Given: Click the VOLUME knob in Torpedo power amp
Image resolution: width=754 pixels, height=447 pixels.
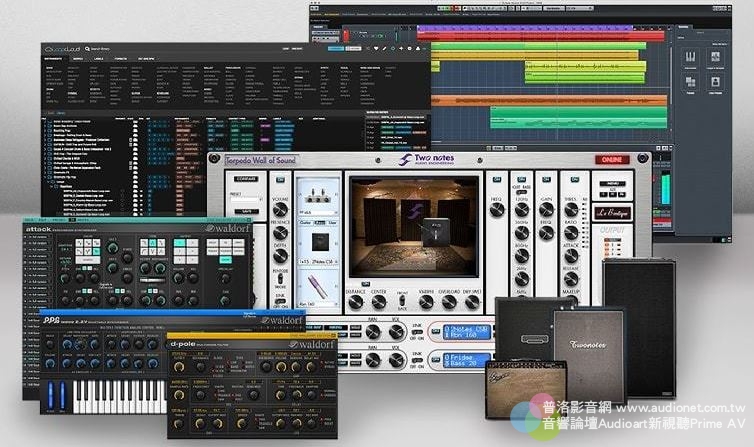Looking at the screenshot, I should tap(280, 210).
